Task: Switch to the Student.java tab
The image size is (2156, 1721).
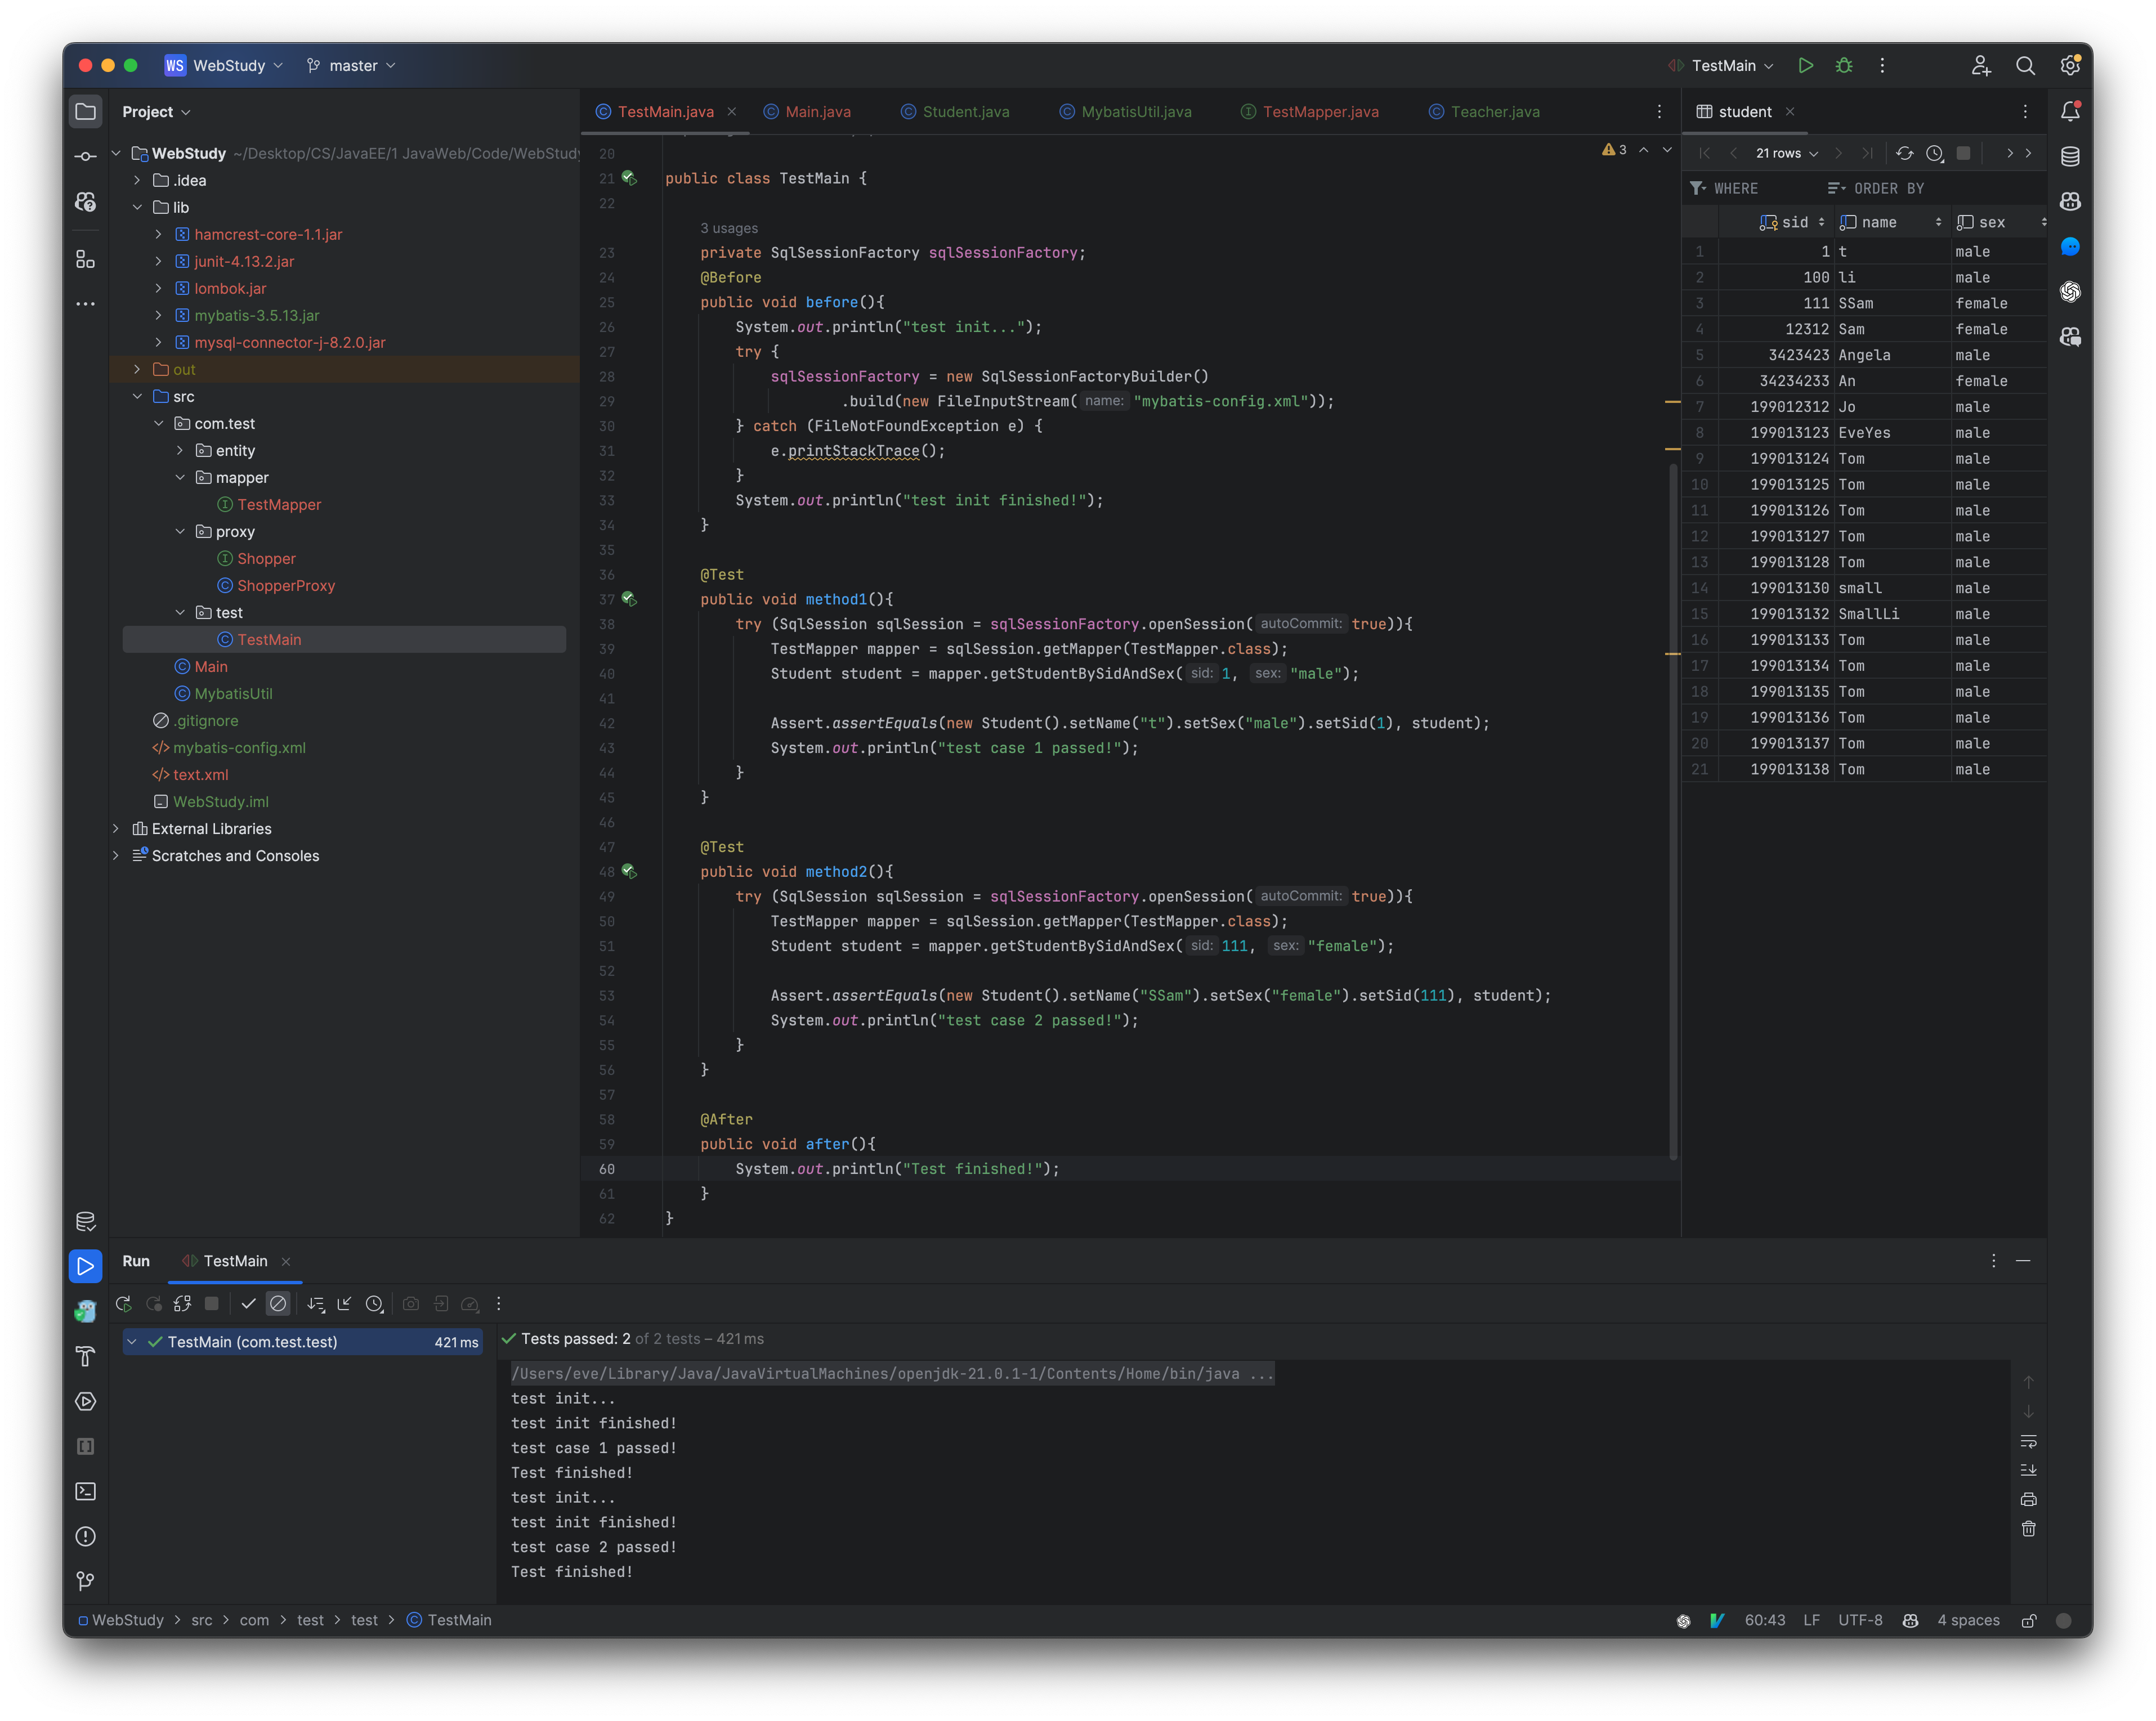Action: pos(965,112)
